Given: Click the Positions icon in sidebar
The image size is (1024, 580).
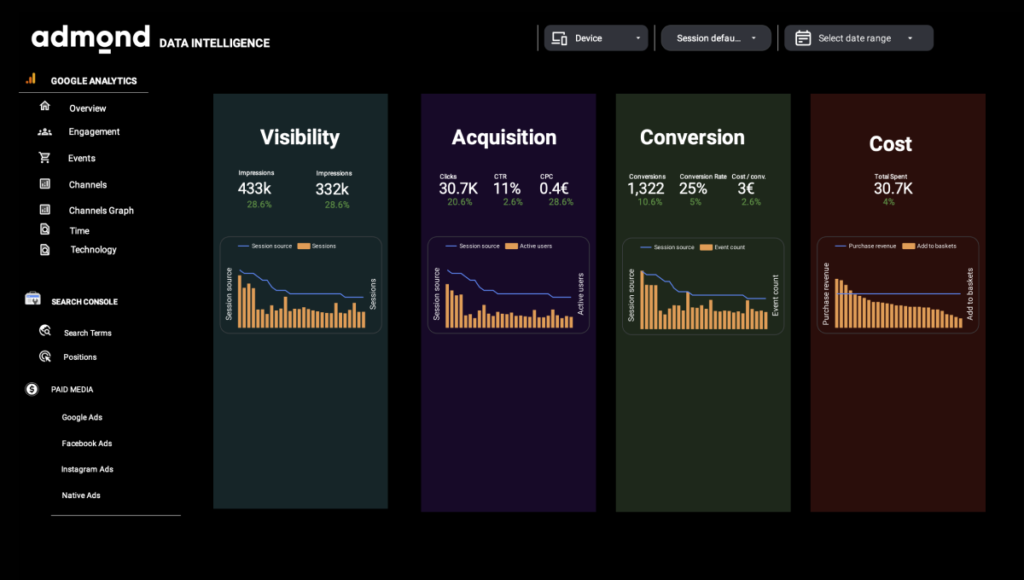Looking at the screenshot, I should [x=45, y=356].
